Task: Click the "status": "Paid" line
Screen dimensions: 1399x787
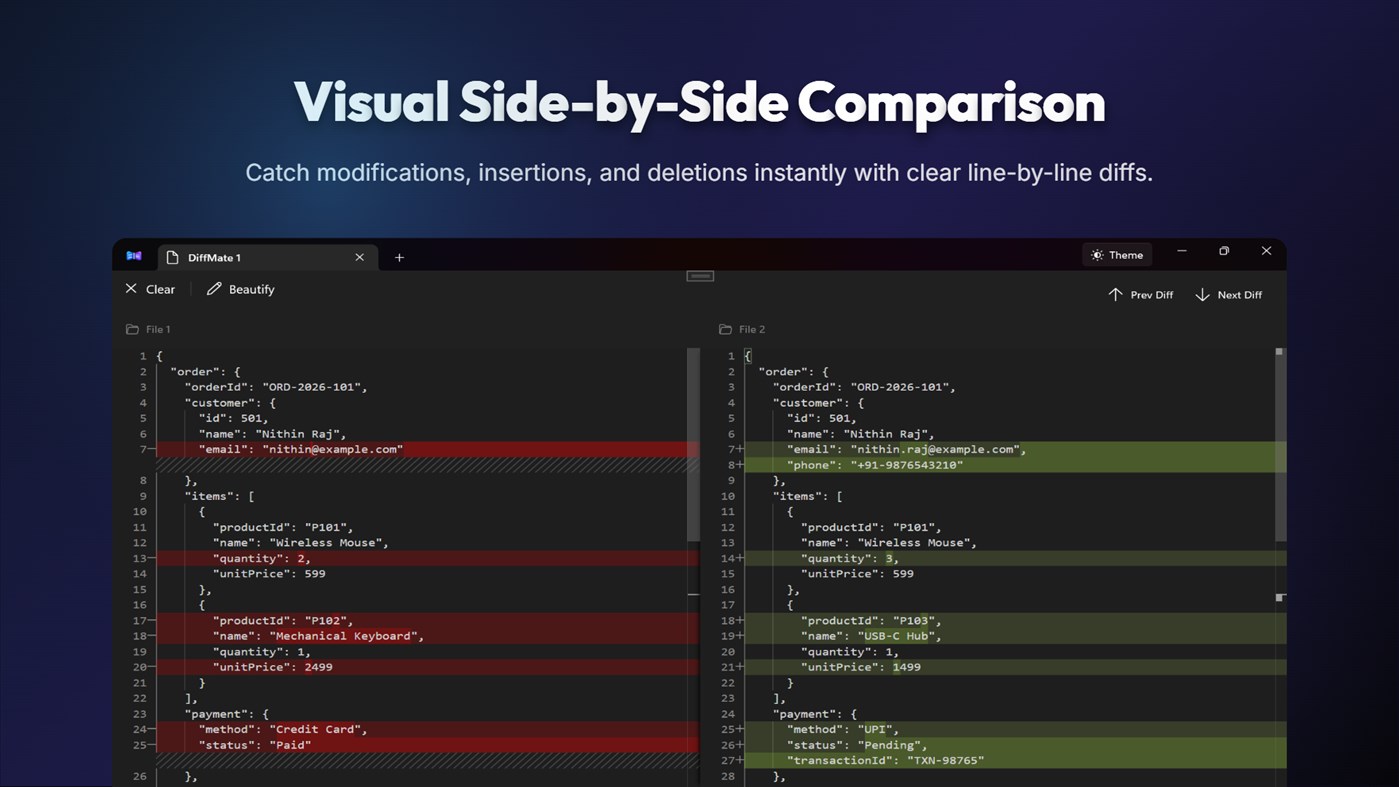Action: pos(427,745)
